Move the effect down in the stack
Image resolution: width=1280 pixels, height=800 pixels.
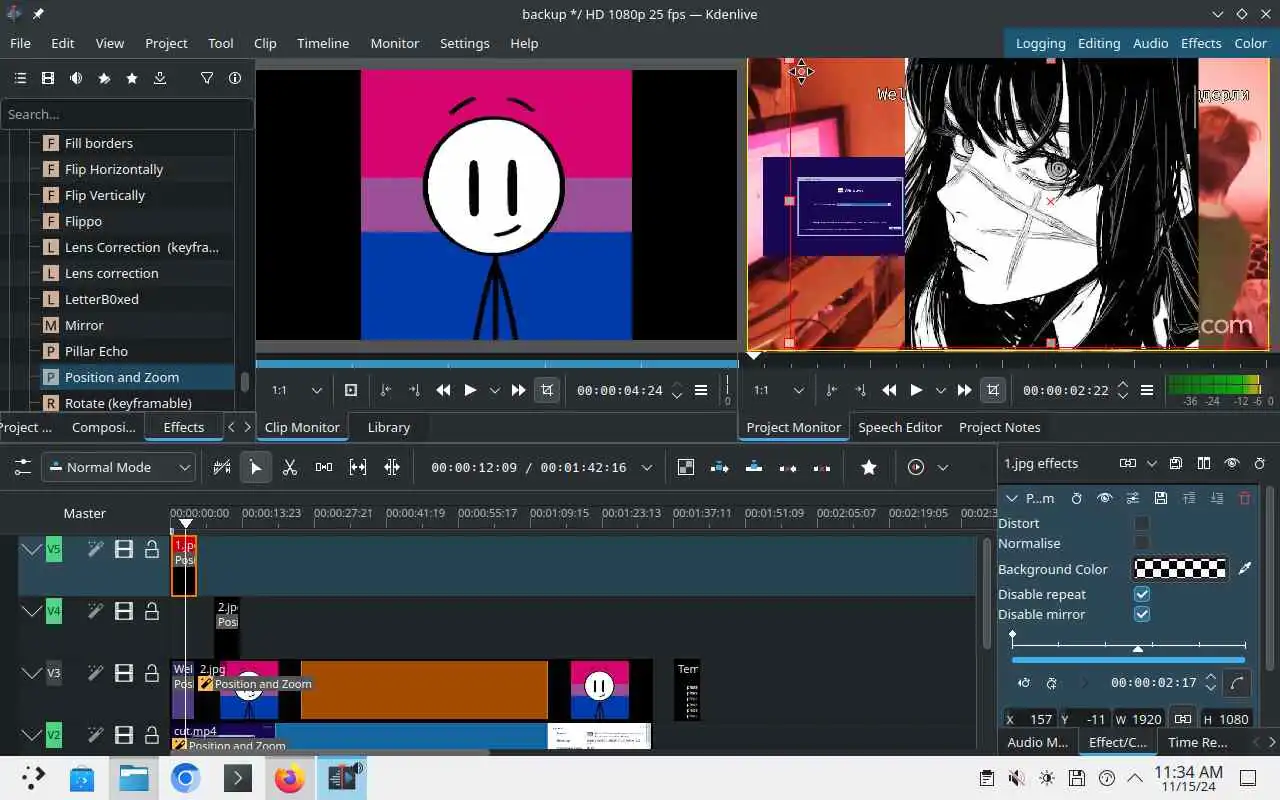1217,498
